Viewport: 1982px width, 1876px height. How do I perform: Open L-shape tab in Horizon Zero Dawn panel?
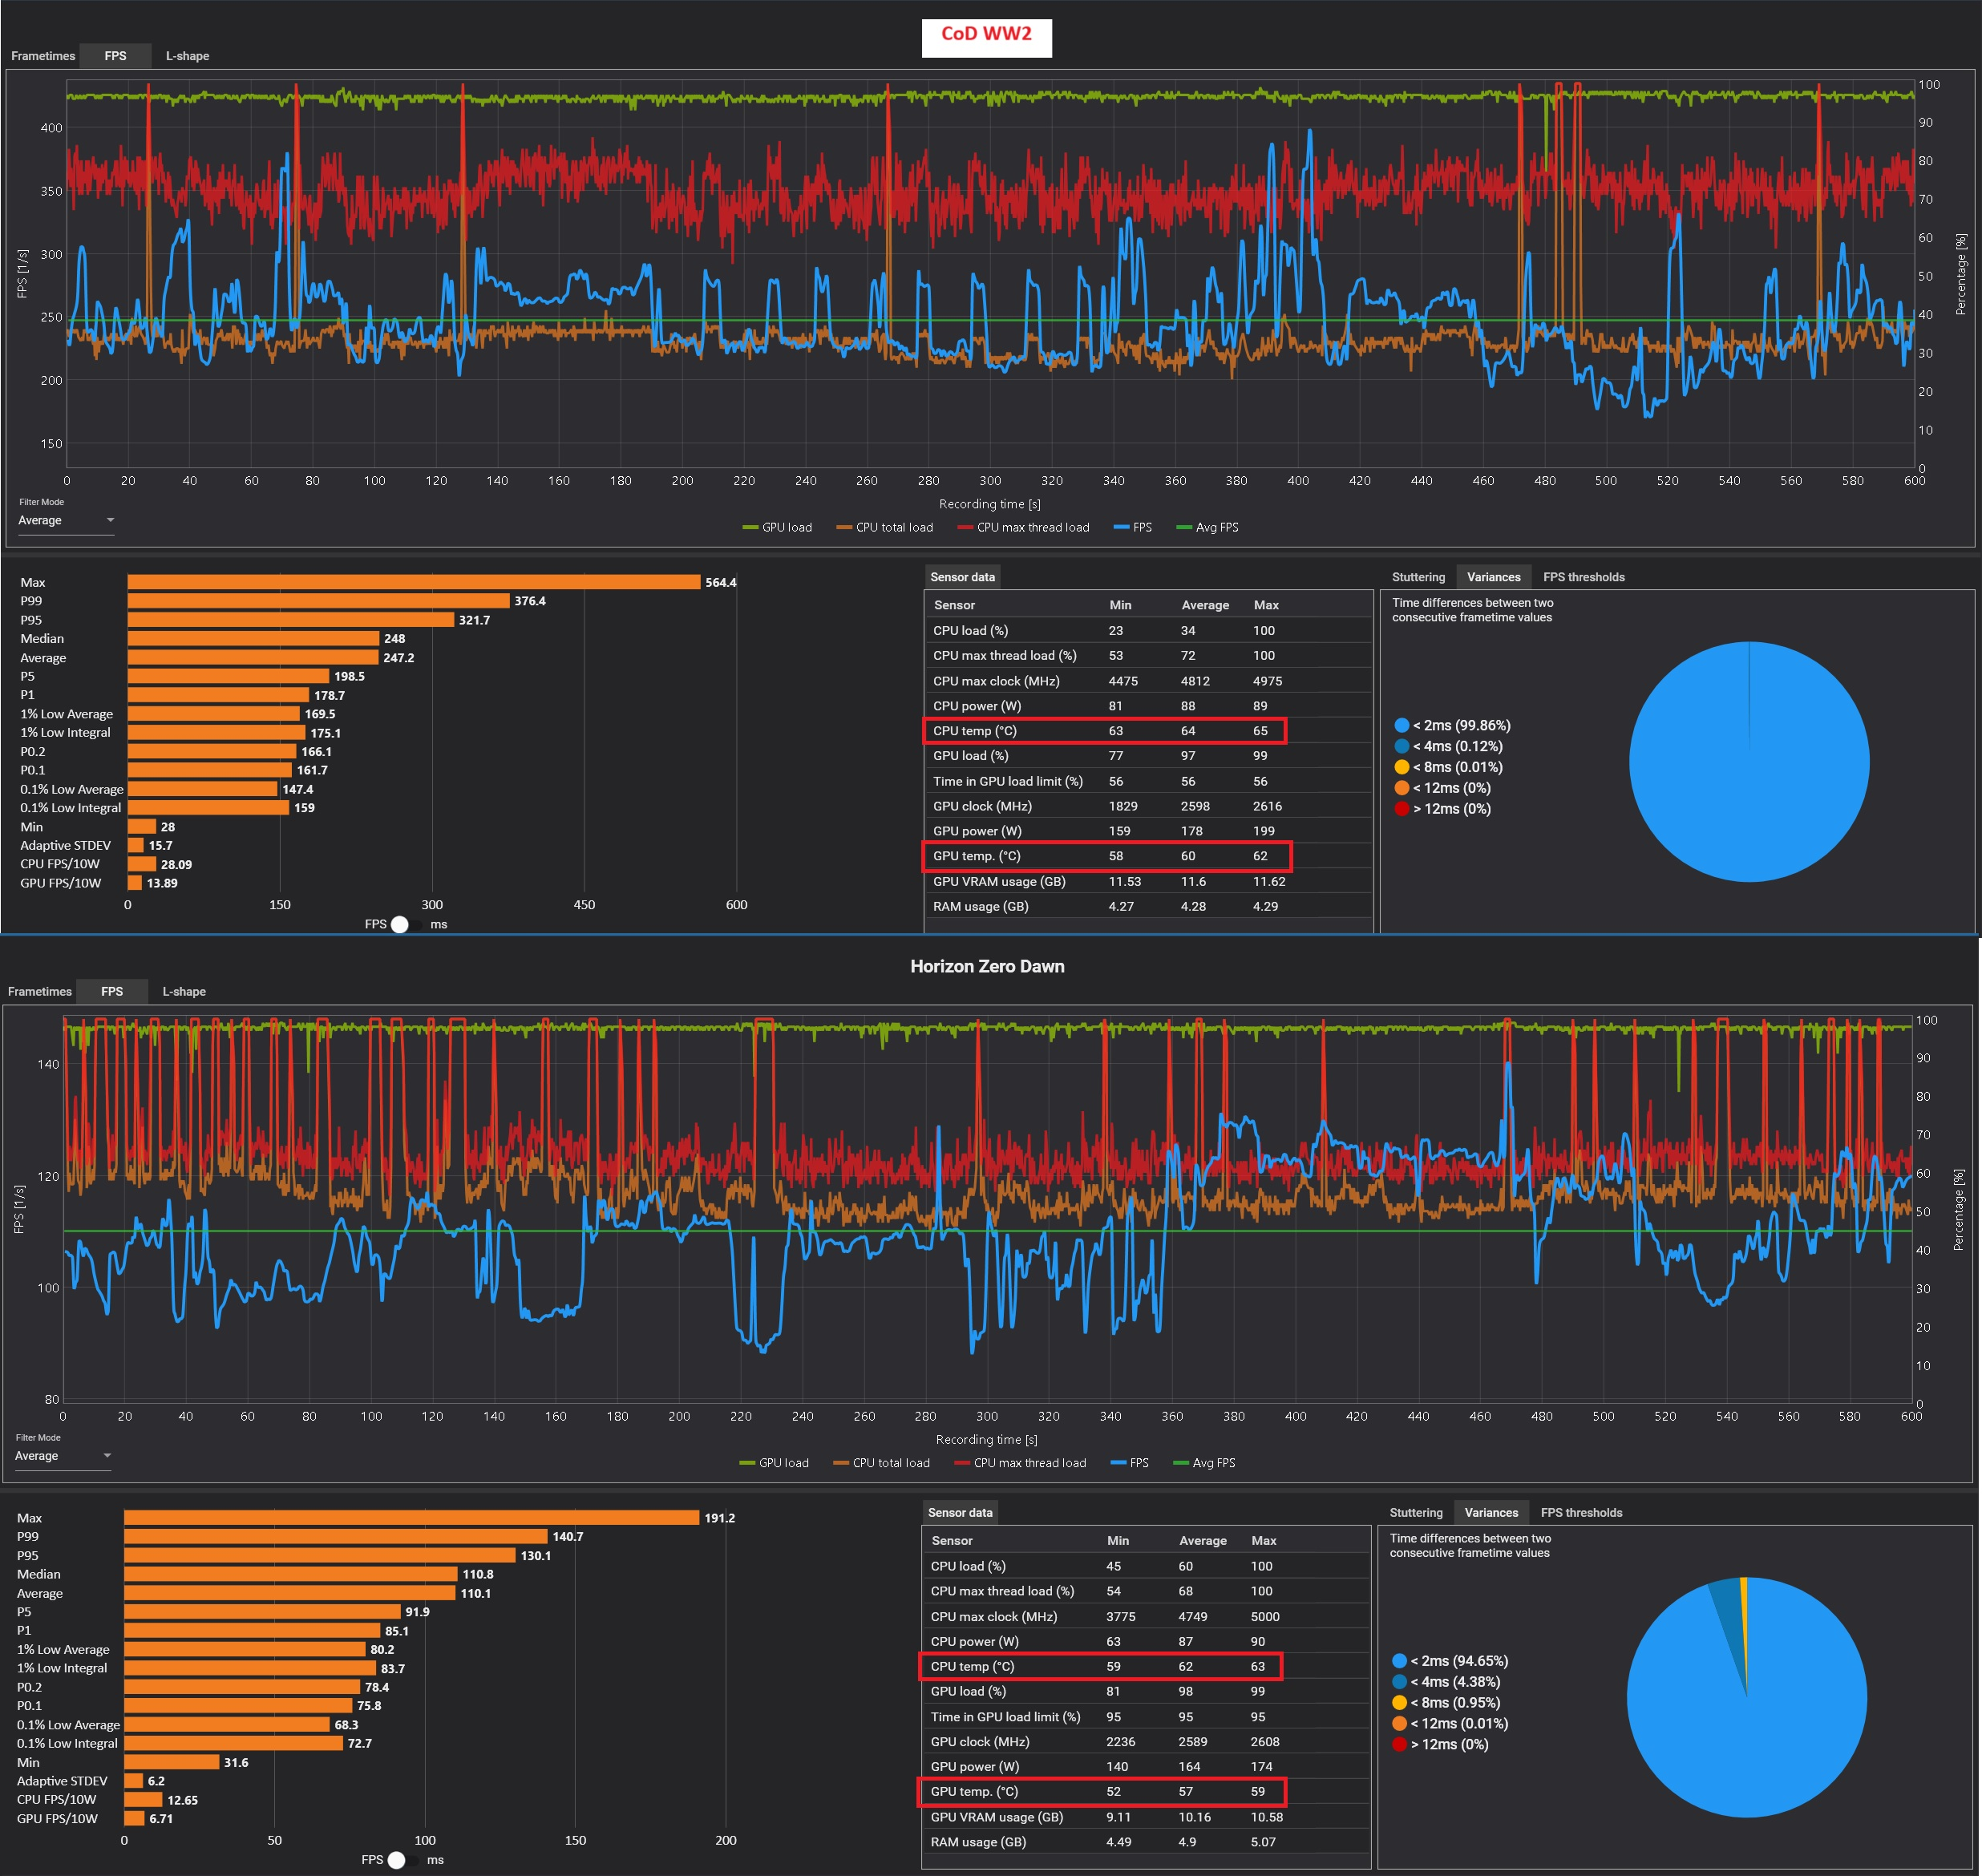184,991
